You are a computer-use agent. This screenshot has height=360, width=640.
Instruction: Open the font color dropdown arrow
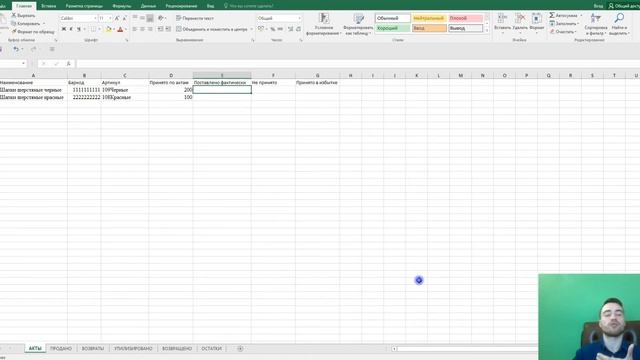126,29
